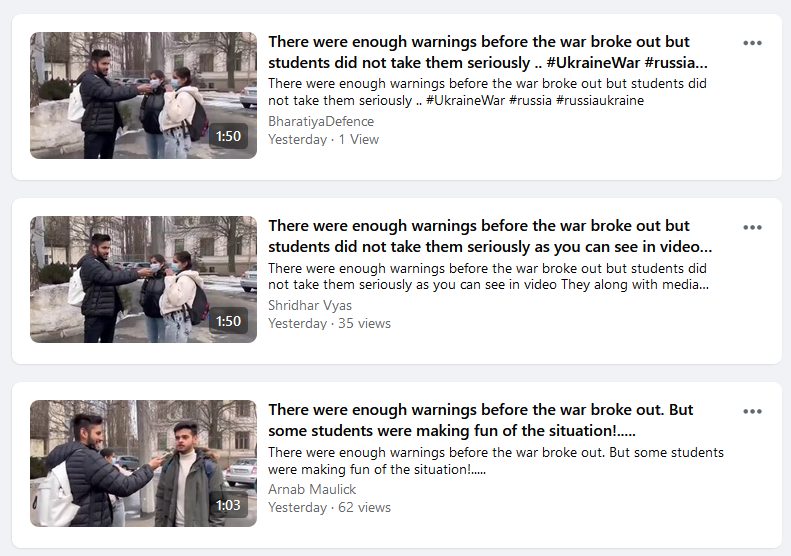Click the "Yesterday · 35 views" timestamp

click(329, 323)
